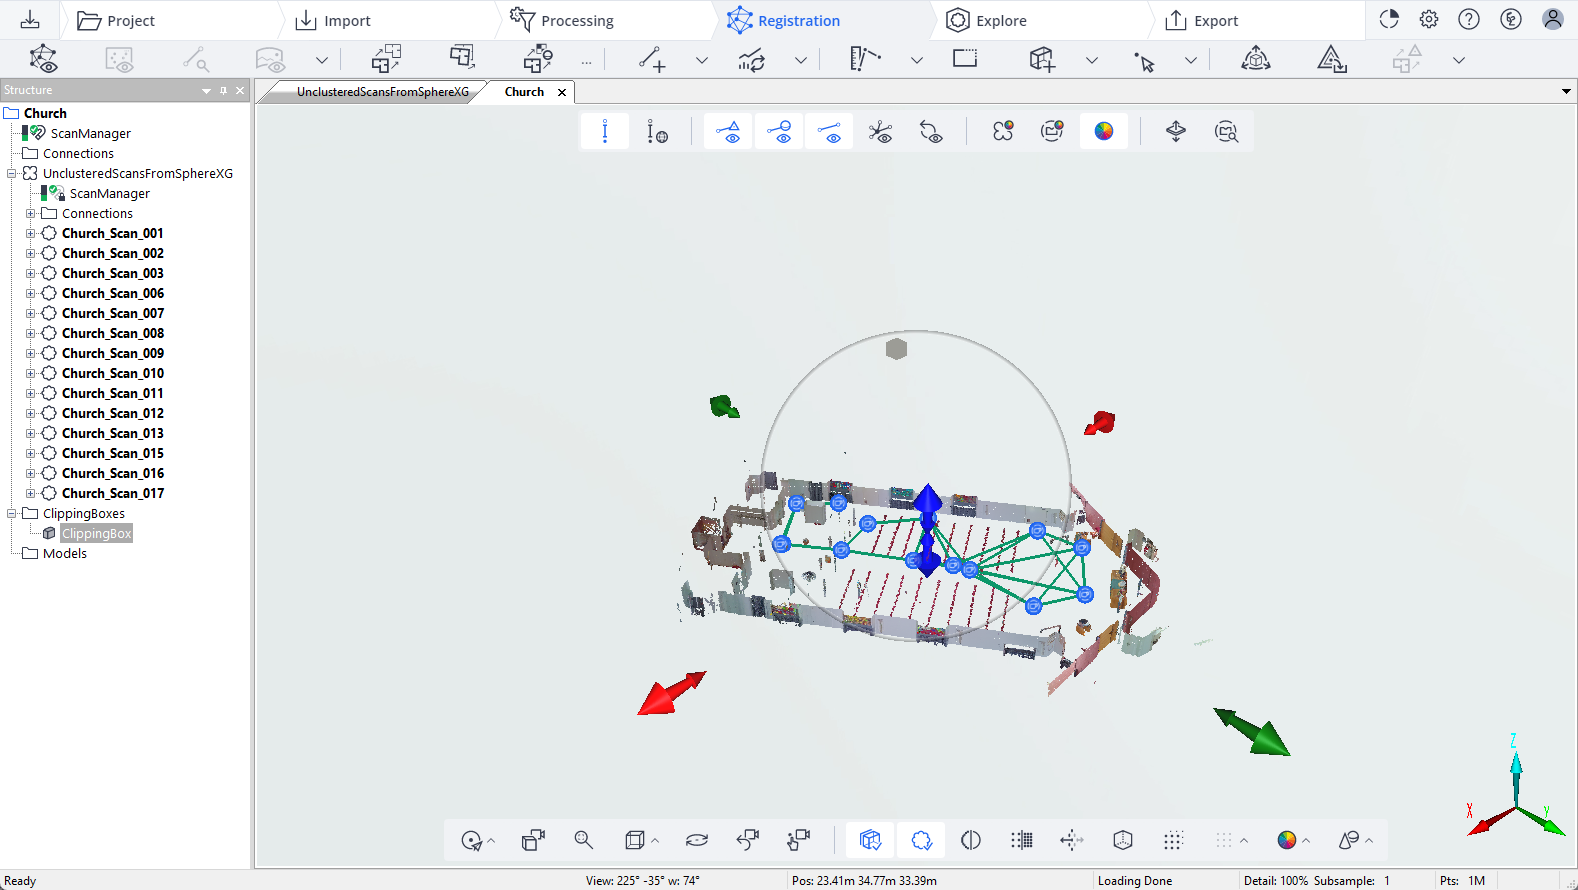Screen dimensions: 1578x890
Task: Open the Export workflow step
Action: pyautogui.click(x=1201, y=20)
